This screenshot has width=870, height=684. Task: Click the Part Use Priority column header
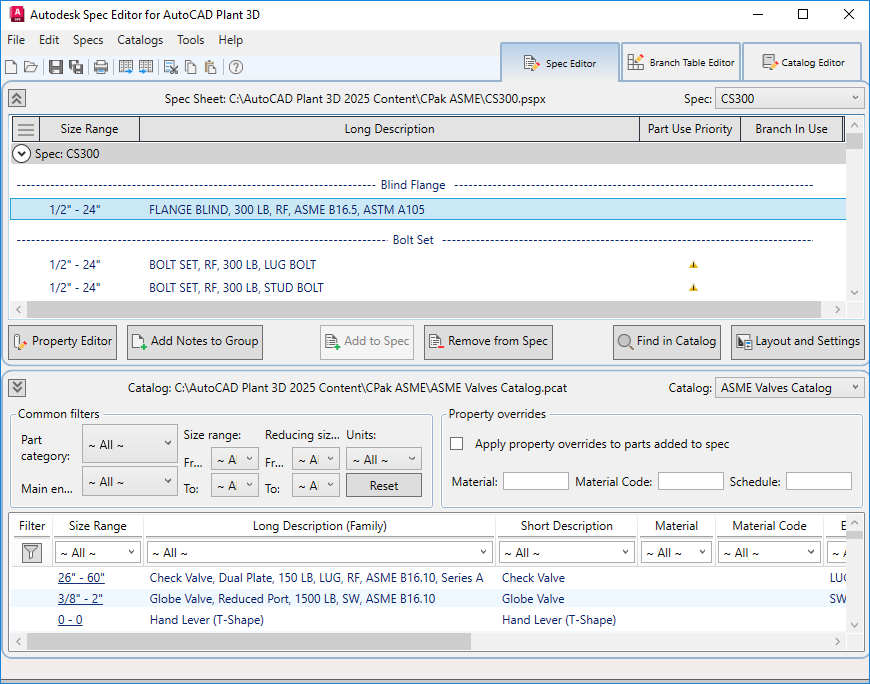[x=690, y=129]
